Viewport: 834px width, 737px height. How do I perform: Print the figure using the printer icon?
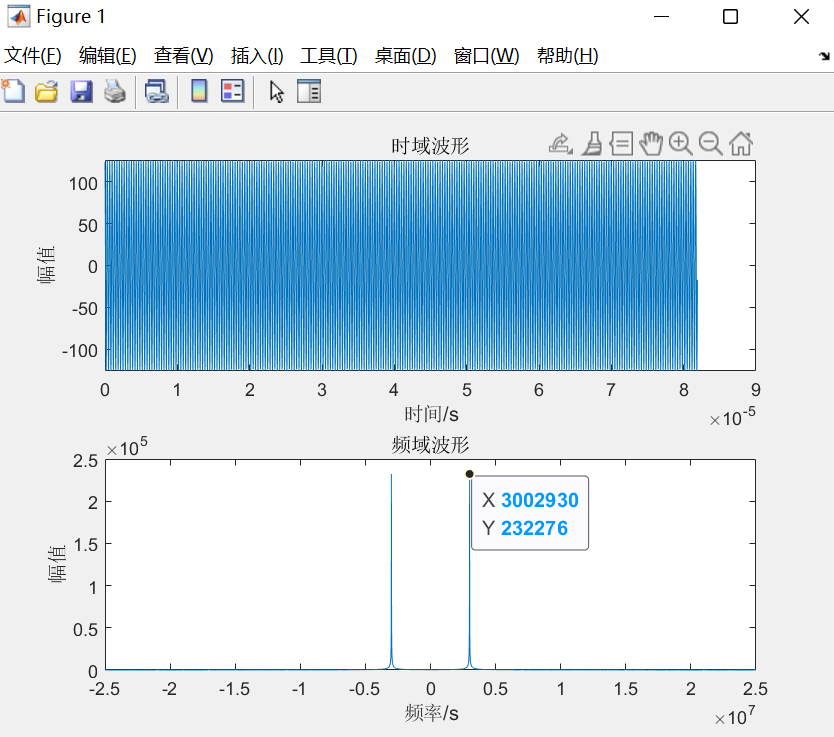[x=114, y=90]
